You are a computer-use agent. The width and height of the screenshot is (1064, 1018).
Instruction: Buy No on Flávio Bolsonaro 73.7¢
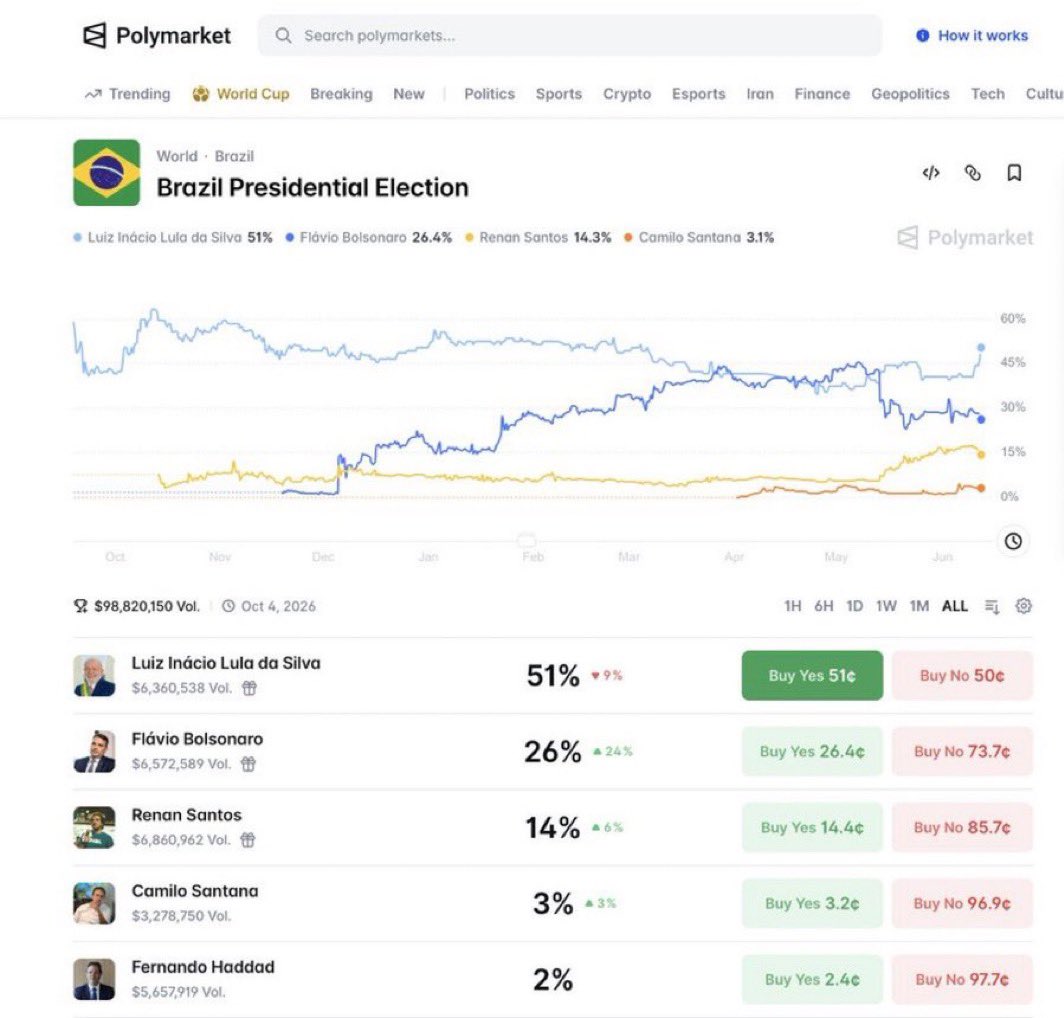click(x=962, y=751)
